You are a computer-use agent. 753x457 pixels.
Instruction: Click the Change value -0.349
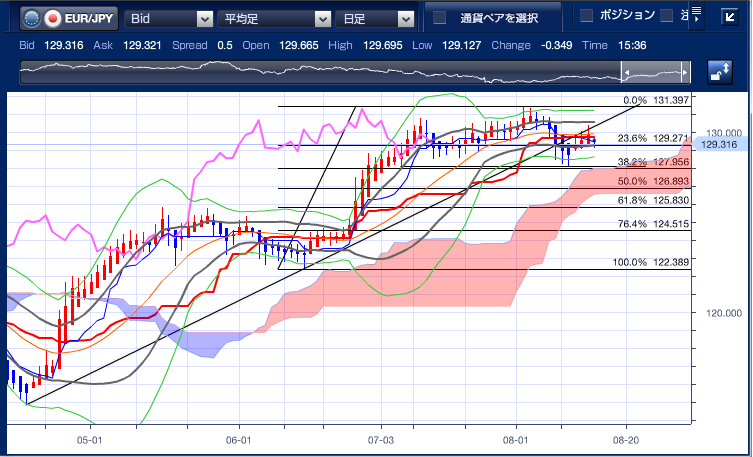click(x=556, y=46)
